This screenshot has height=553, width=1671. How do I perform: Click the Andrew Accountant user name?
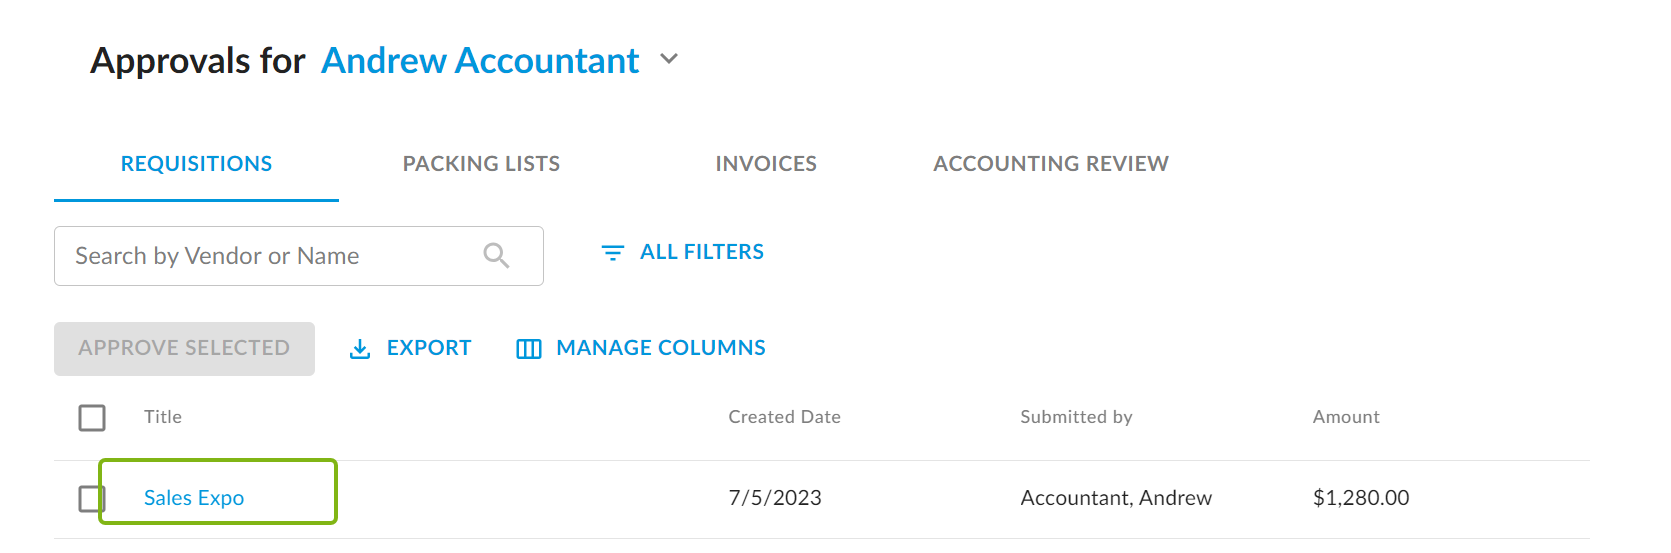(x=480, y=61)
